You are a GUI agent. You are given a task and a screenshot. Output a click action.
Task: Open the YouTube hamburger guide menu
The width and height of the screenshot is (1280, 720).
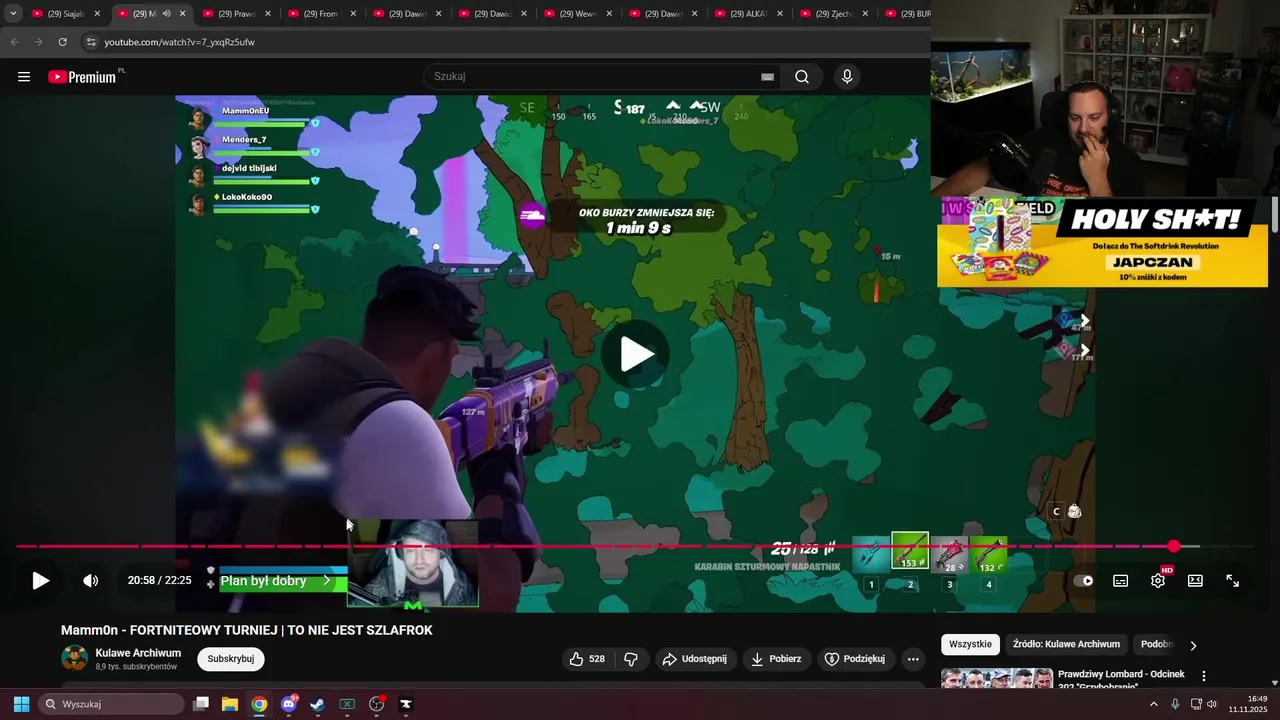point(24,77)
